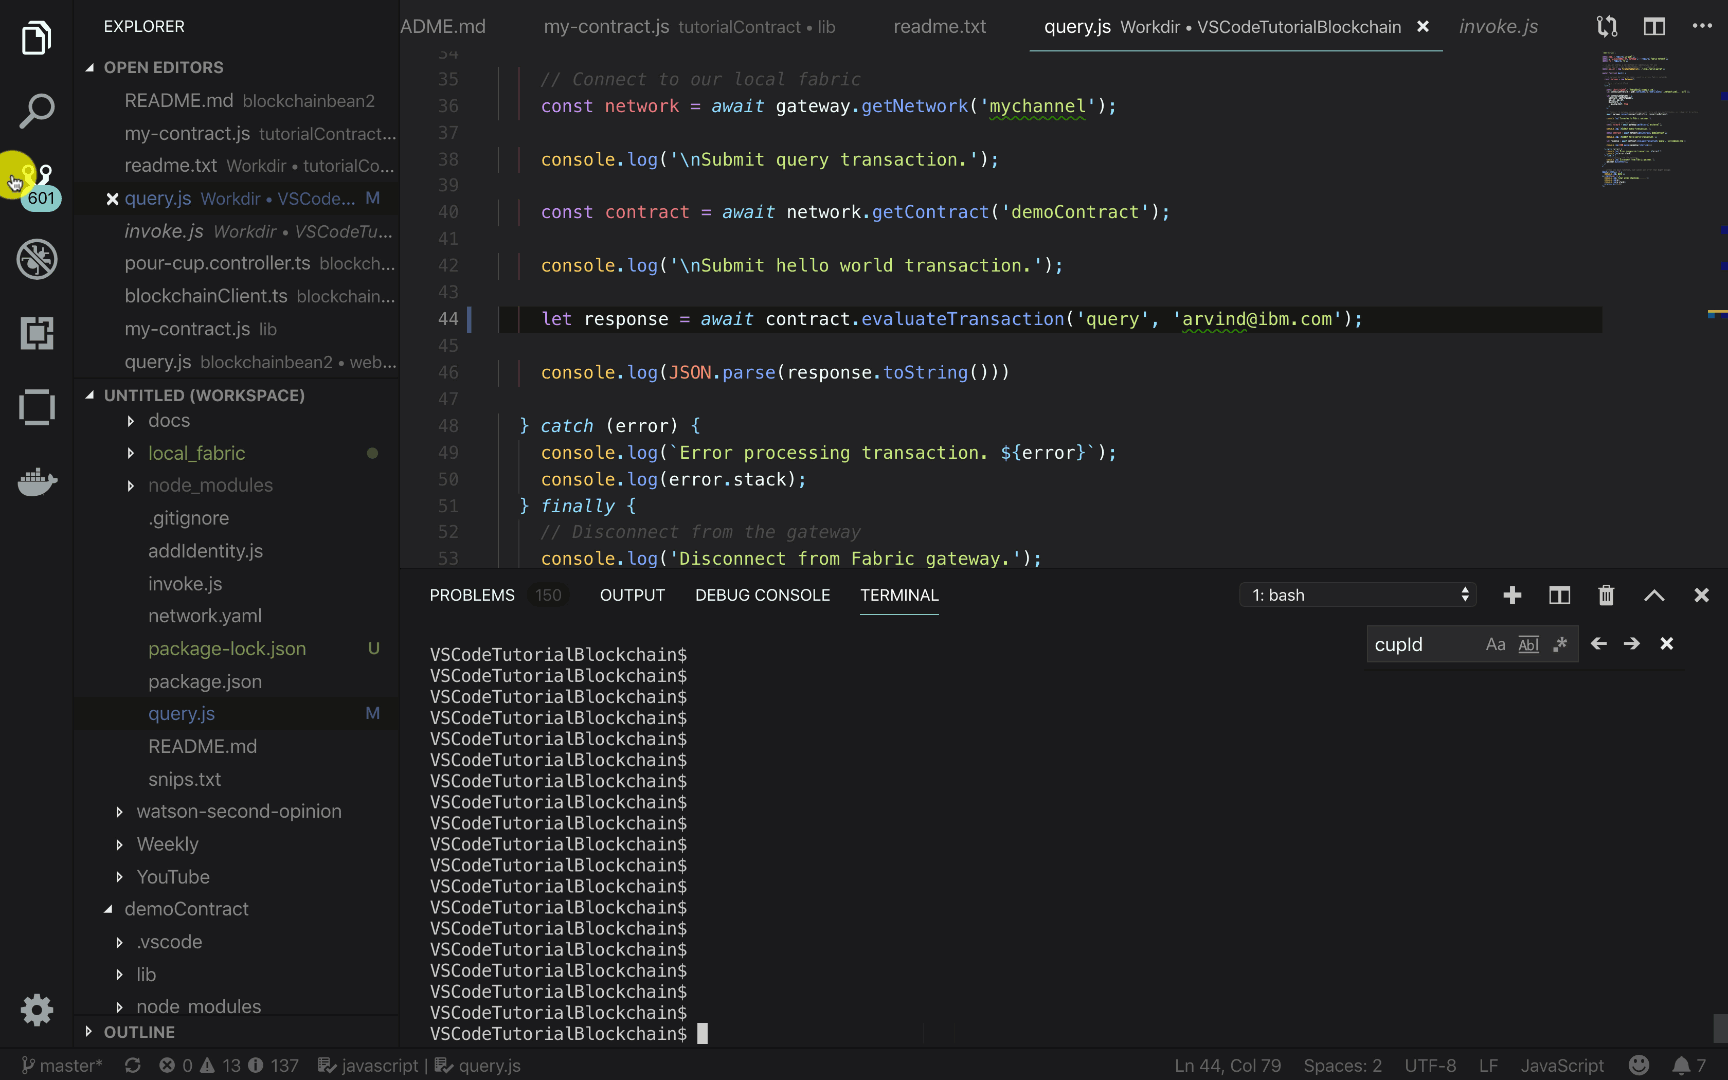Viewport: 1728px width, 1080px height.
Task: Collapse the UNTITLED (WORKSPACE) section
Action: [x=204, y=395]
